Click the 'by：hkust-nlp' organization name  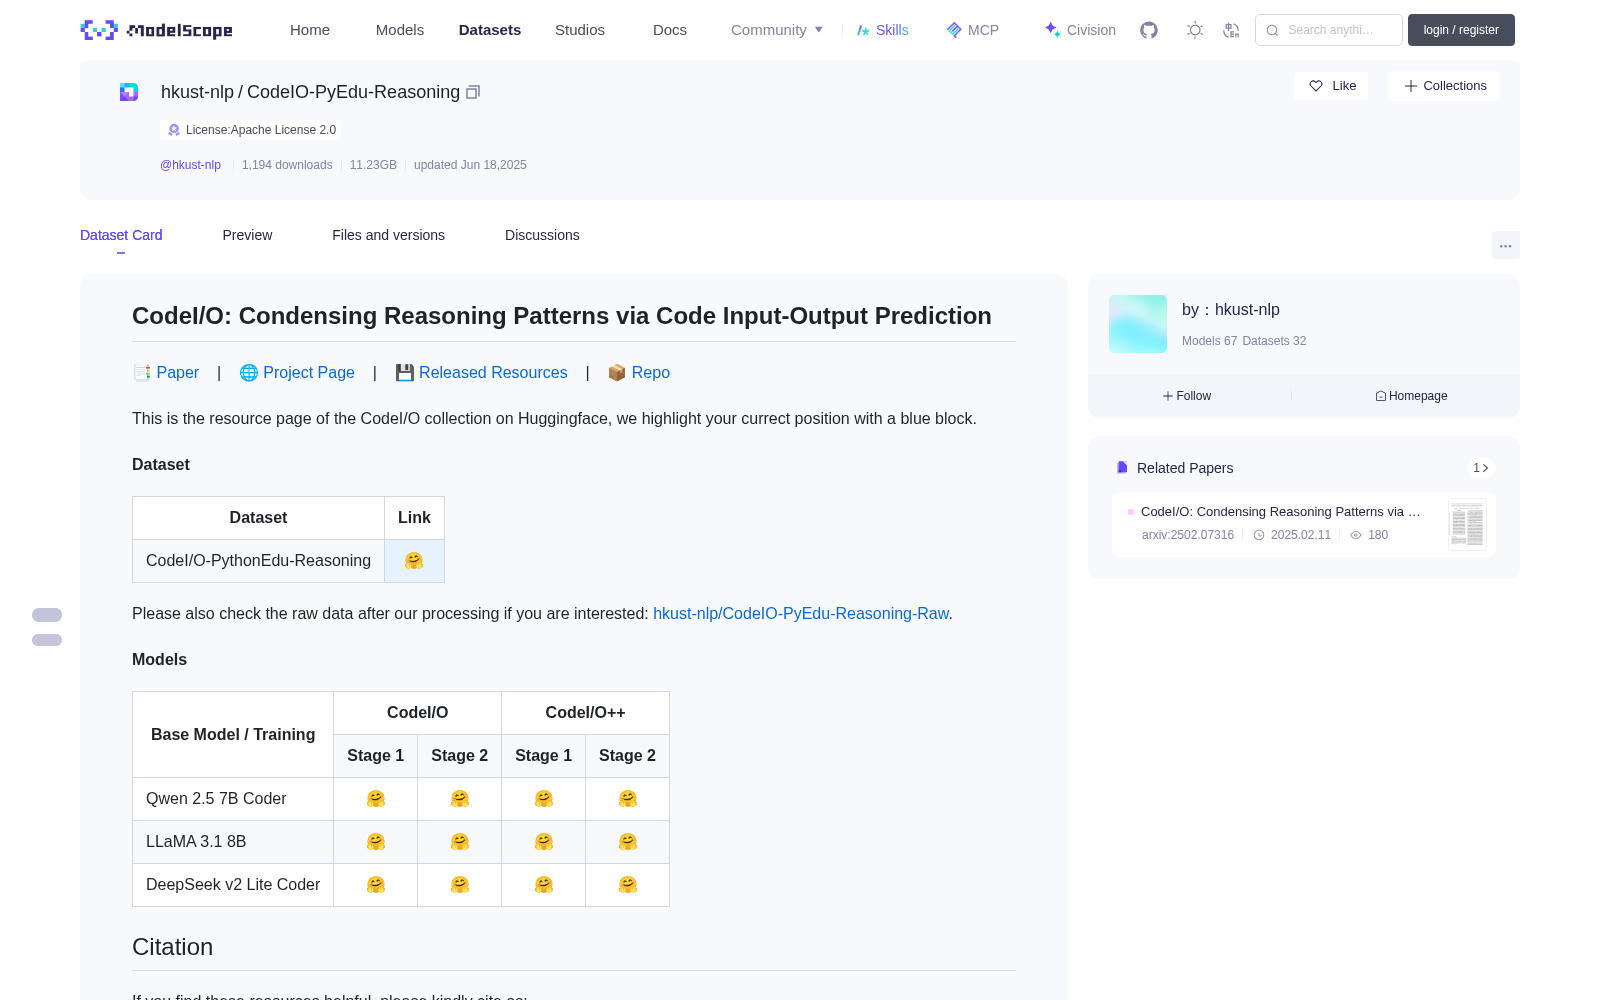click(1231, 309)
